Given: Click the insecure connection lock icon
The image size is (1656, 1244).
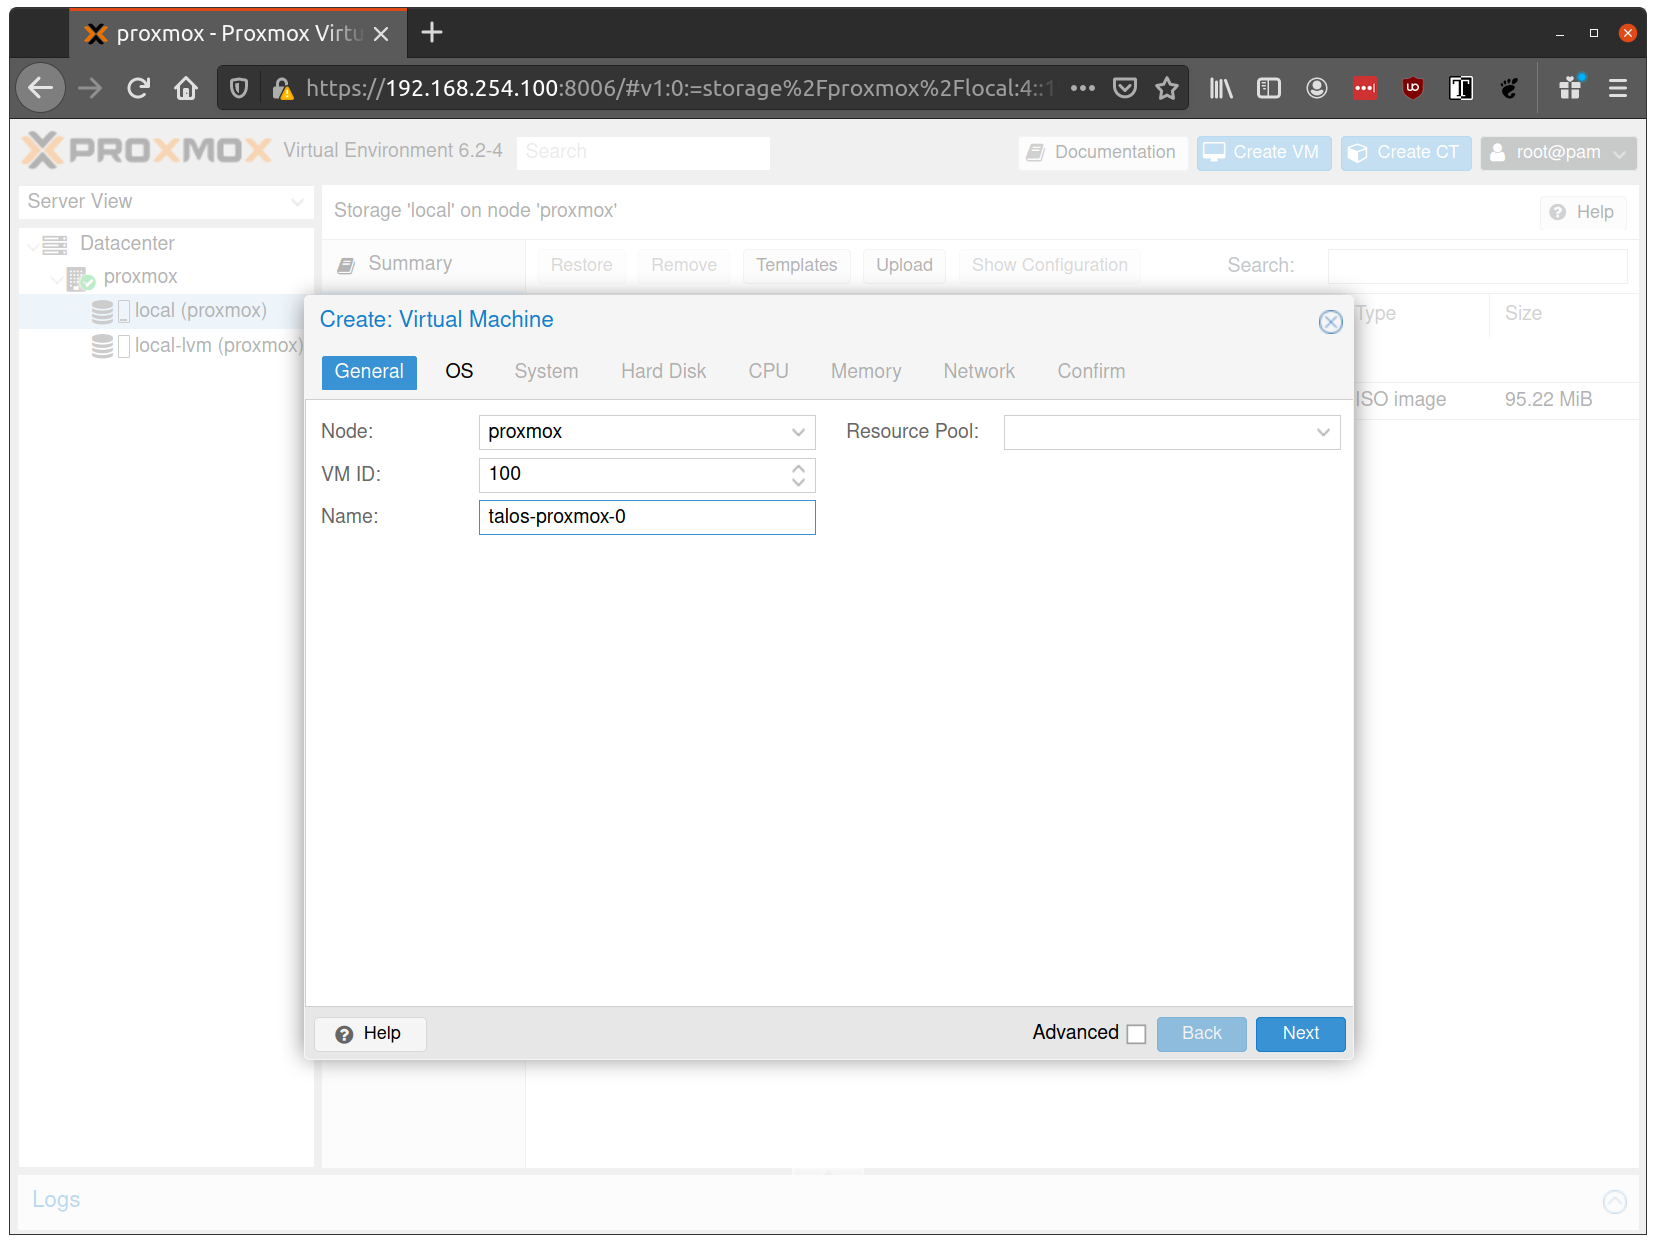Looking at the screenshot, I should coord(283,88).
